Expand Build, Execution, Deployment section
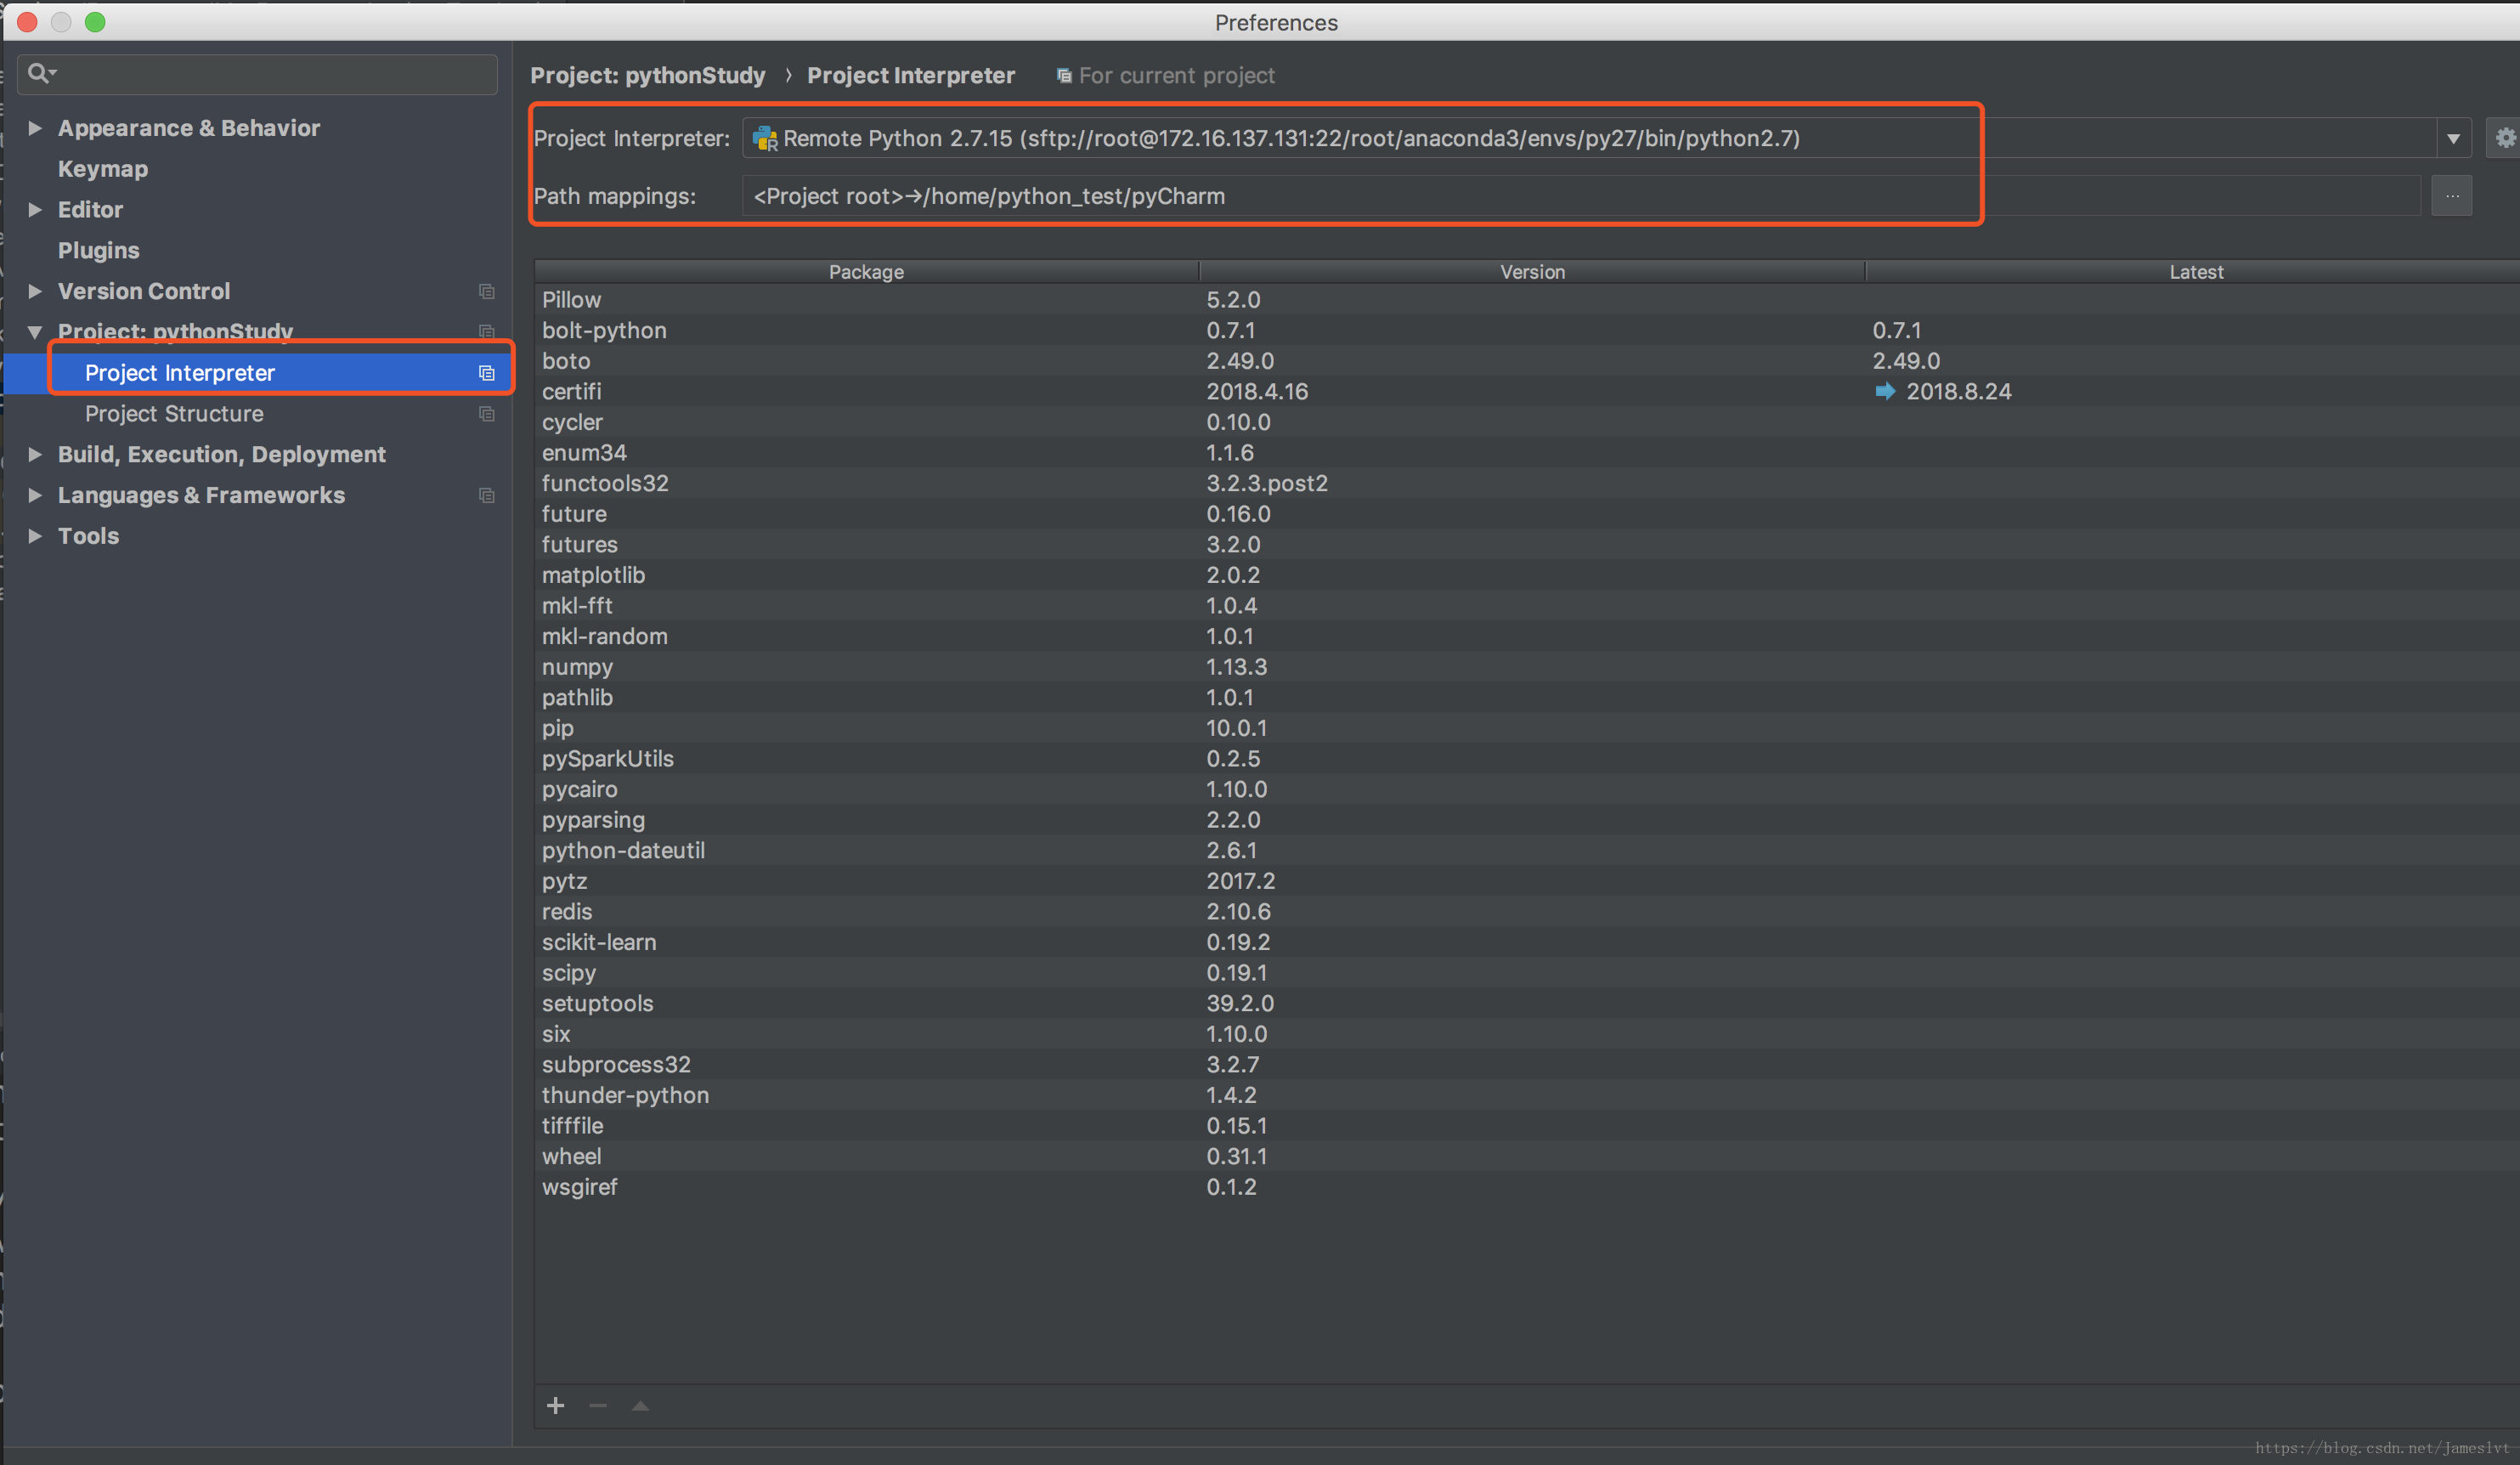 pyautogui.click(x=35, y=454)
